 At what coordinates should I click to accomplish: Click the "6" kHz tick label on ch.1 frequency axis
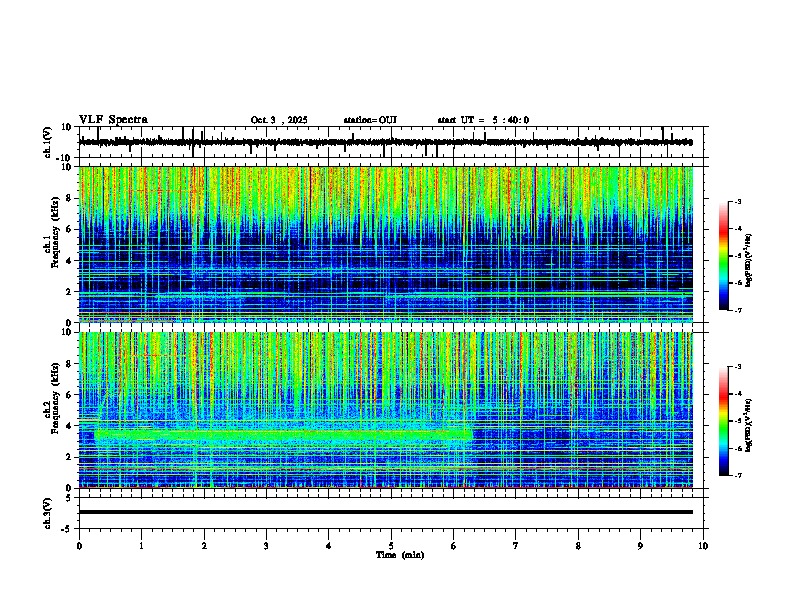tap(70, 229)
